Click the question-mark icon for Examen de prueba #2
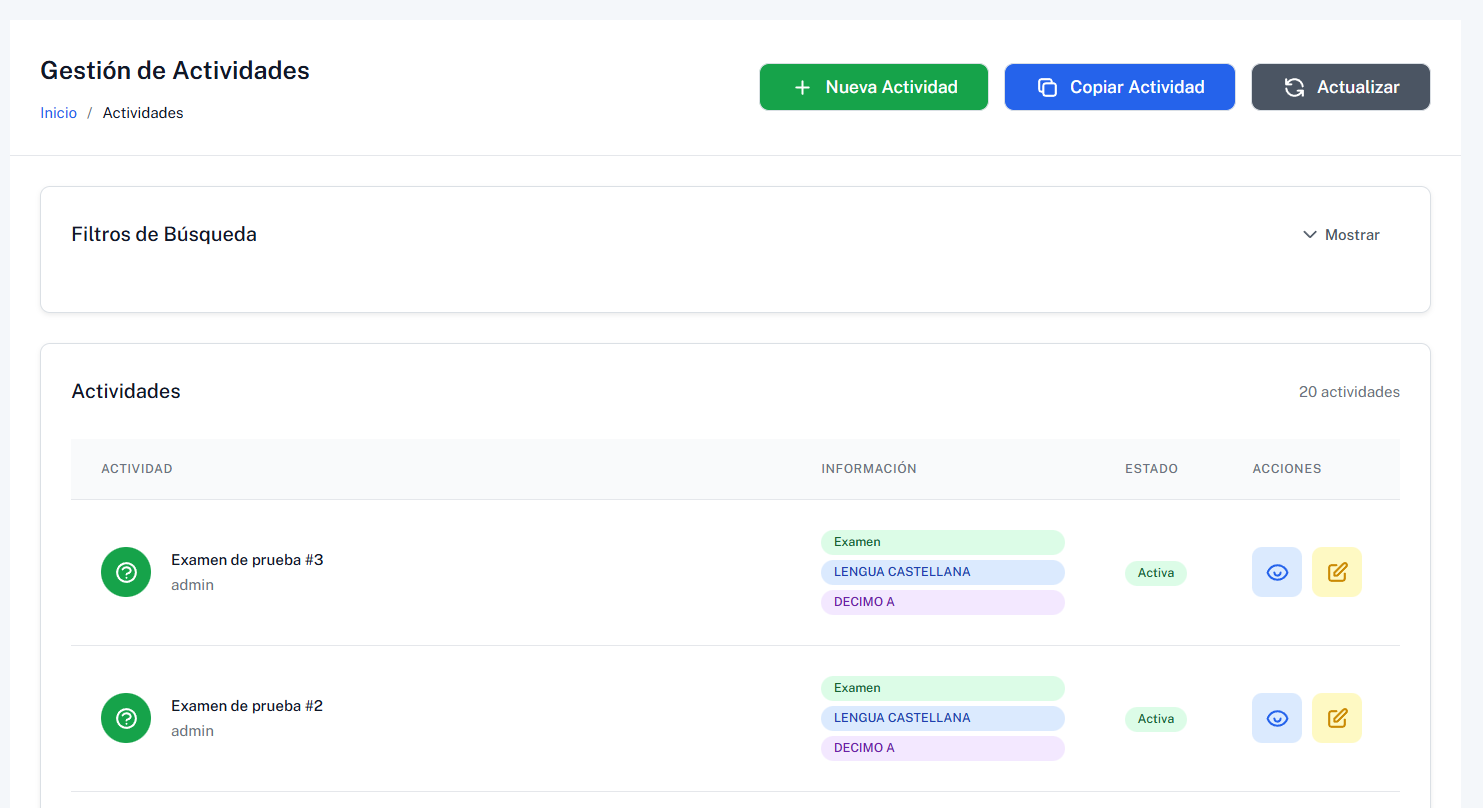Image resolution: width=1483 pixels, height=808 pixels. (126, 718)
